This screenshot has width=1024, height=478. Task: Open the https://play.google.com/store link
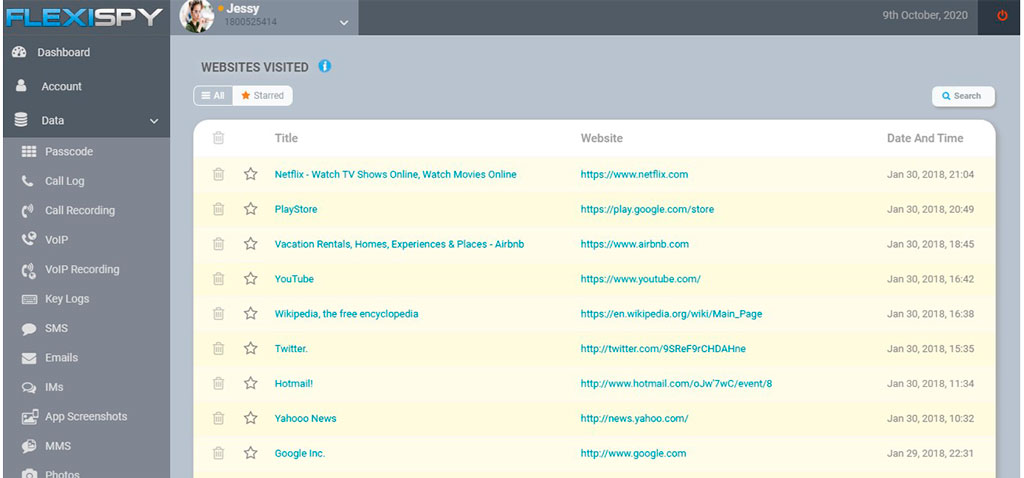pos(647,209)
